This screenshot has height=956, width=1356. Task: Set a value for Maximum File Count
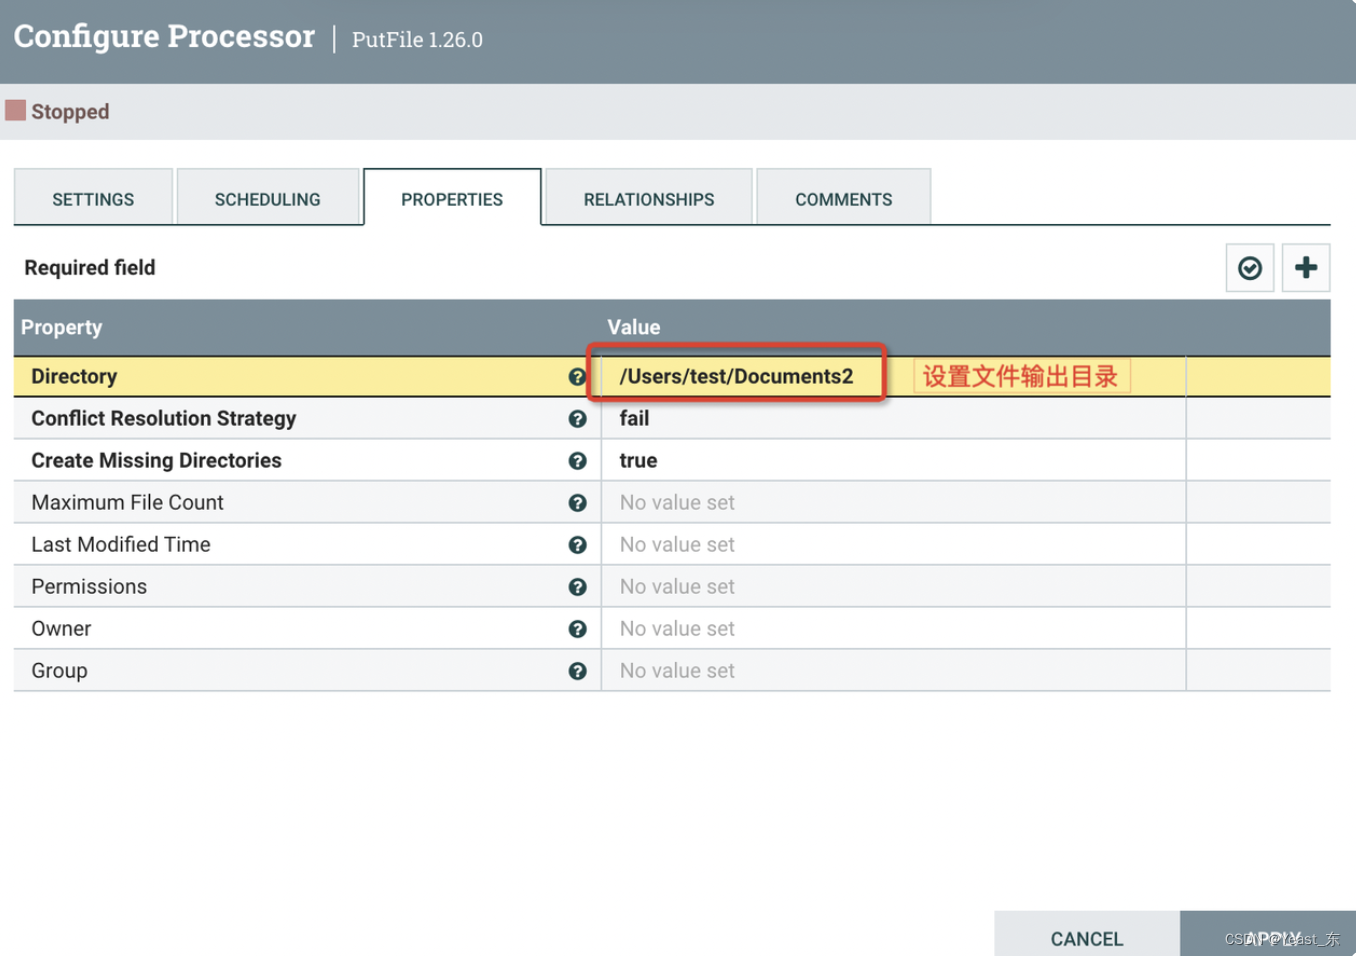pyautogui.click(x=677, y=503)
